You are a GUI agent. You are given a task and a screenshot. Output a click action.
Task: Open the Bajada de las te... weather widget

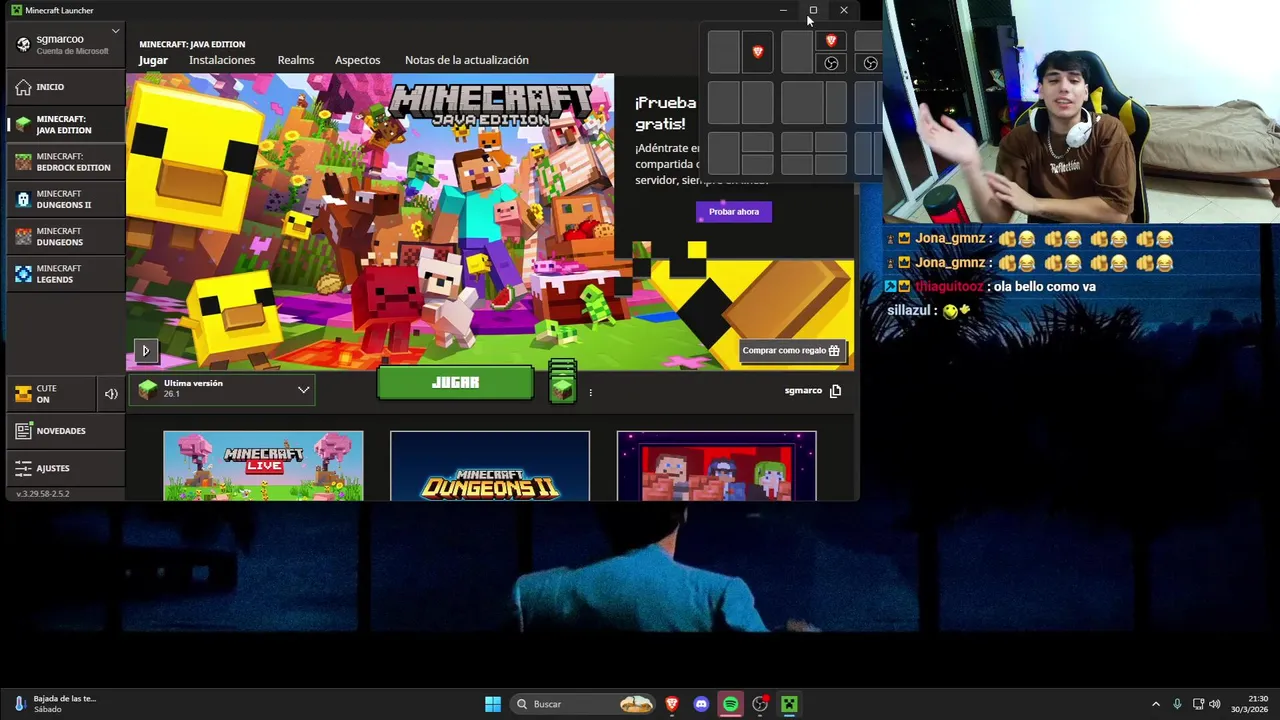(x=56, y=704)
